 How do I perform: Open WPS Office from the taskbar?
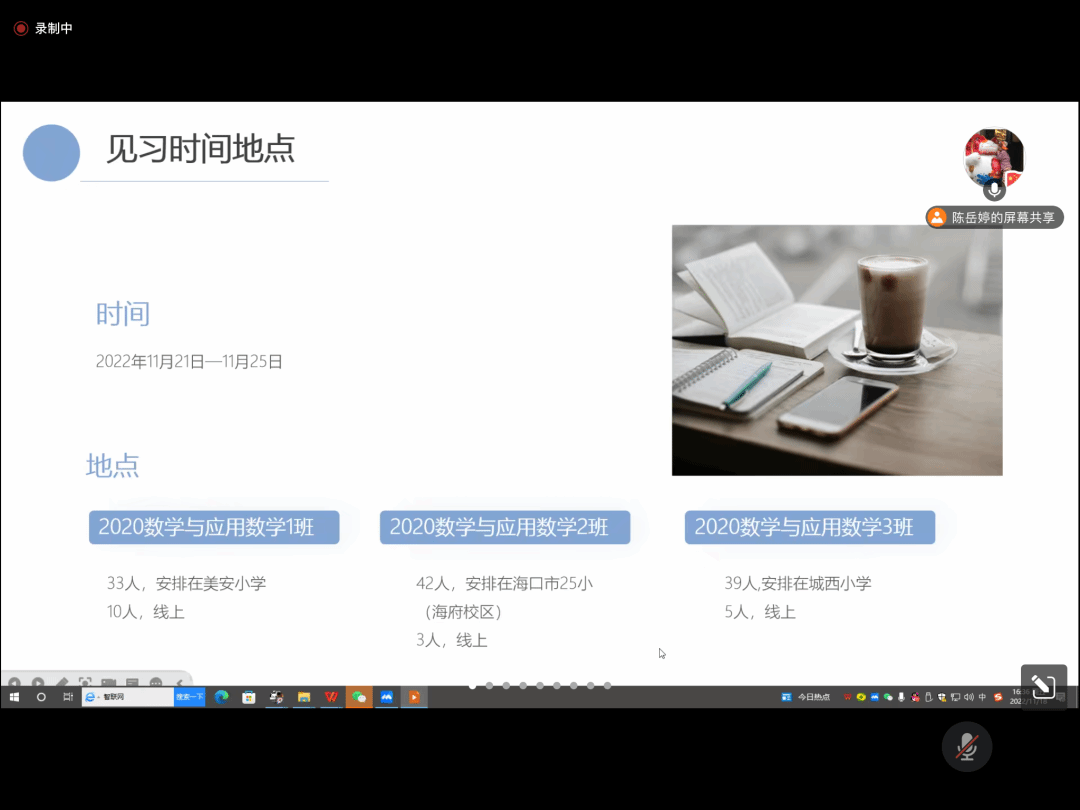[x=331, y=697]
